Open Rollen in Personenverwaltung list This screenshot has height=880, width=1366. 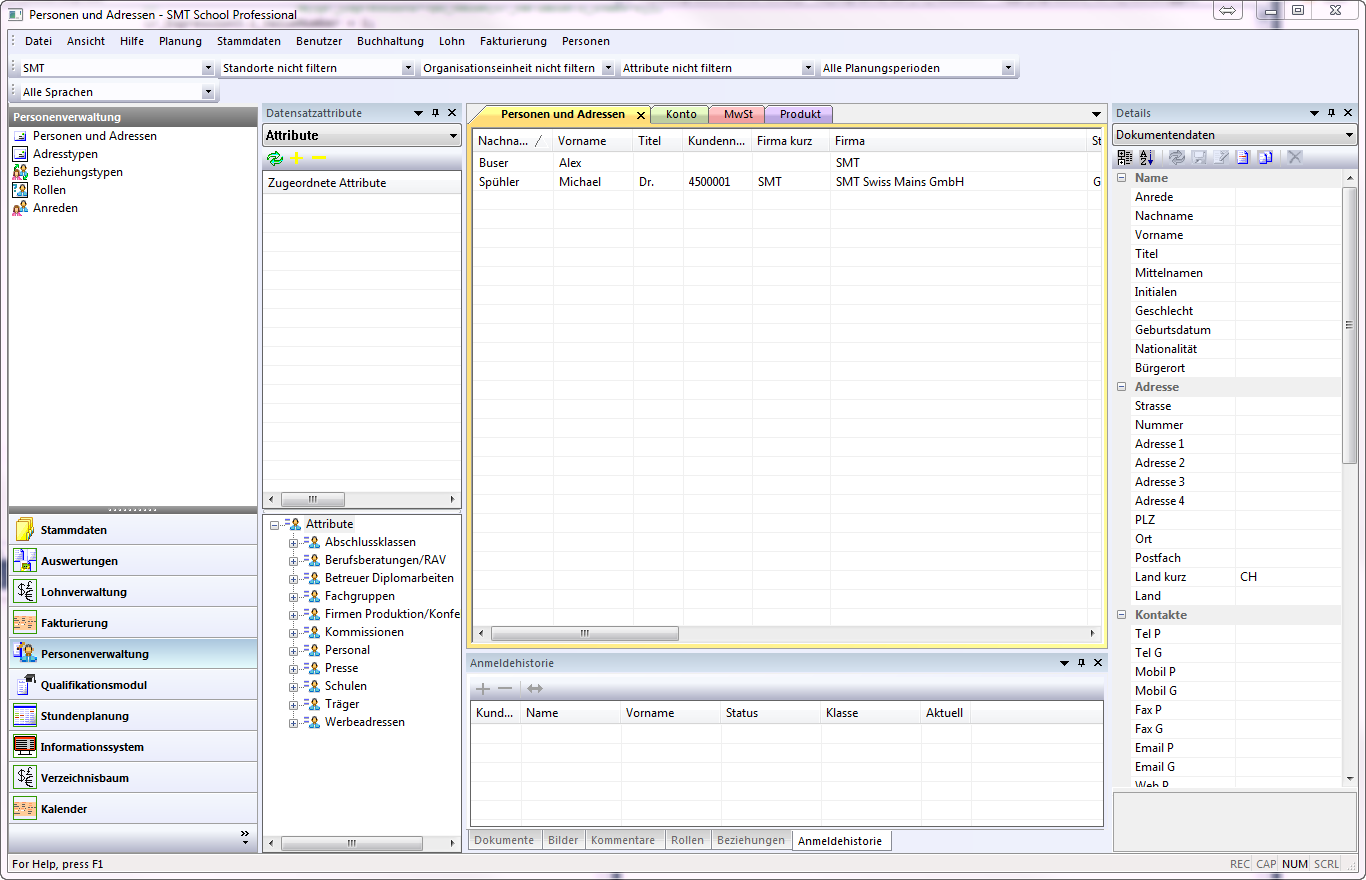pyautogui.click(x=49, y=190)
